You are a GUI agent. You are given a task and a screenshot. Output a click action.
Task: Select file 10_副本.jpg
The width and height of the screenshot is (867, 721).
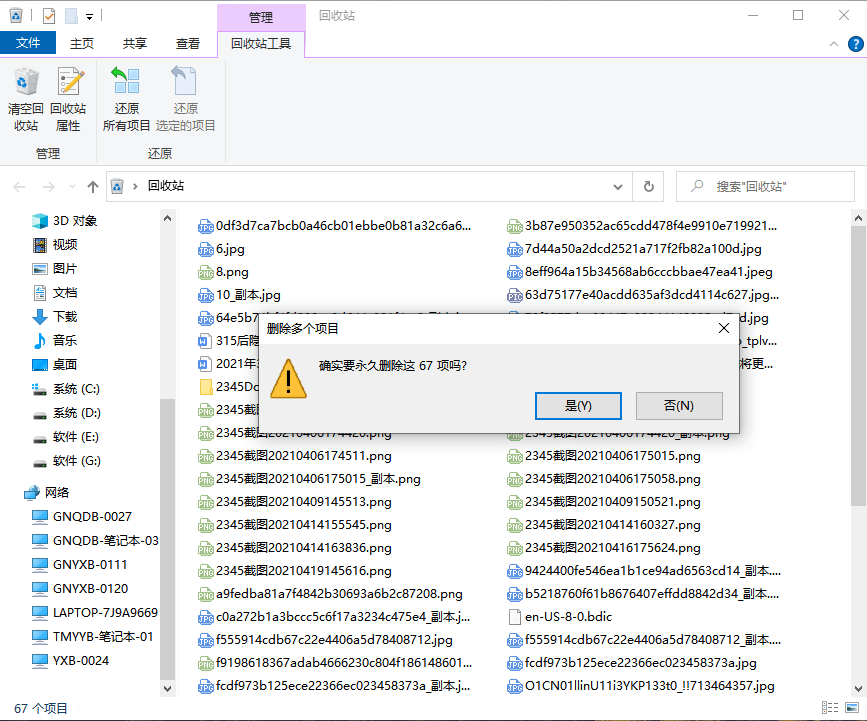click(239, 295)
